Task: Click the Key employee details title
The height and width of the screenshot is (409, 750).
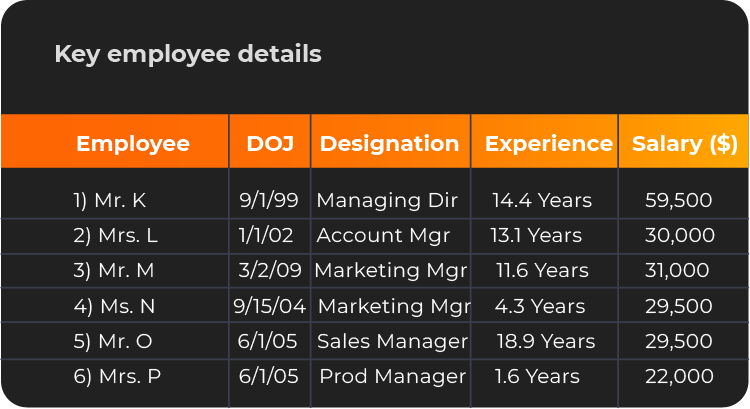Action: 188,54
